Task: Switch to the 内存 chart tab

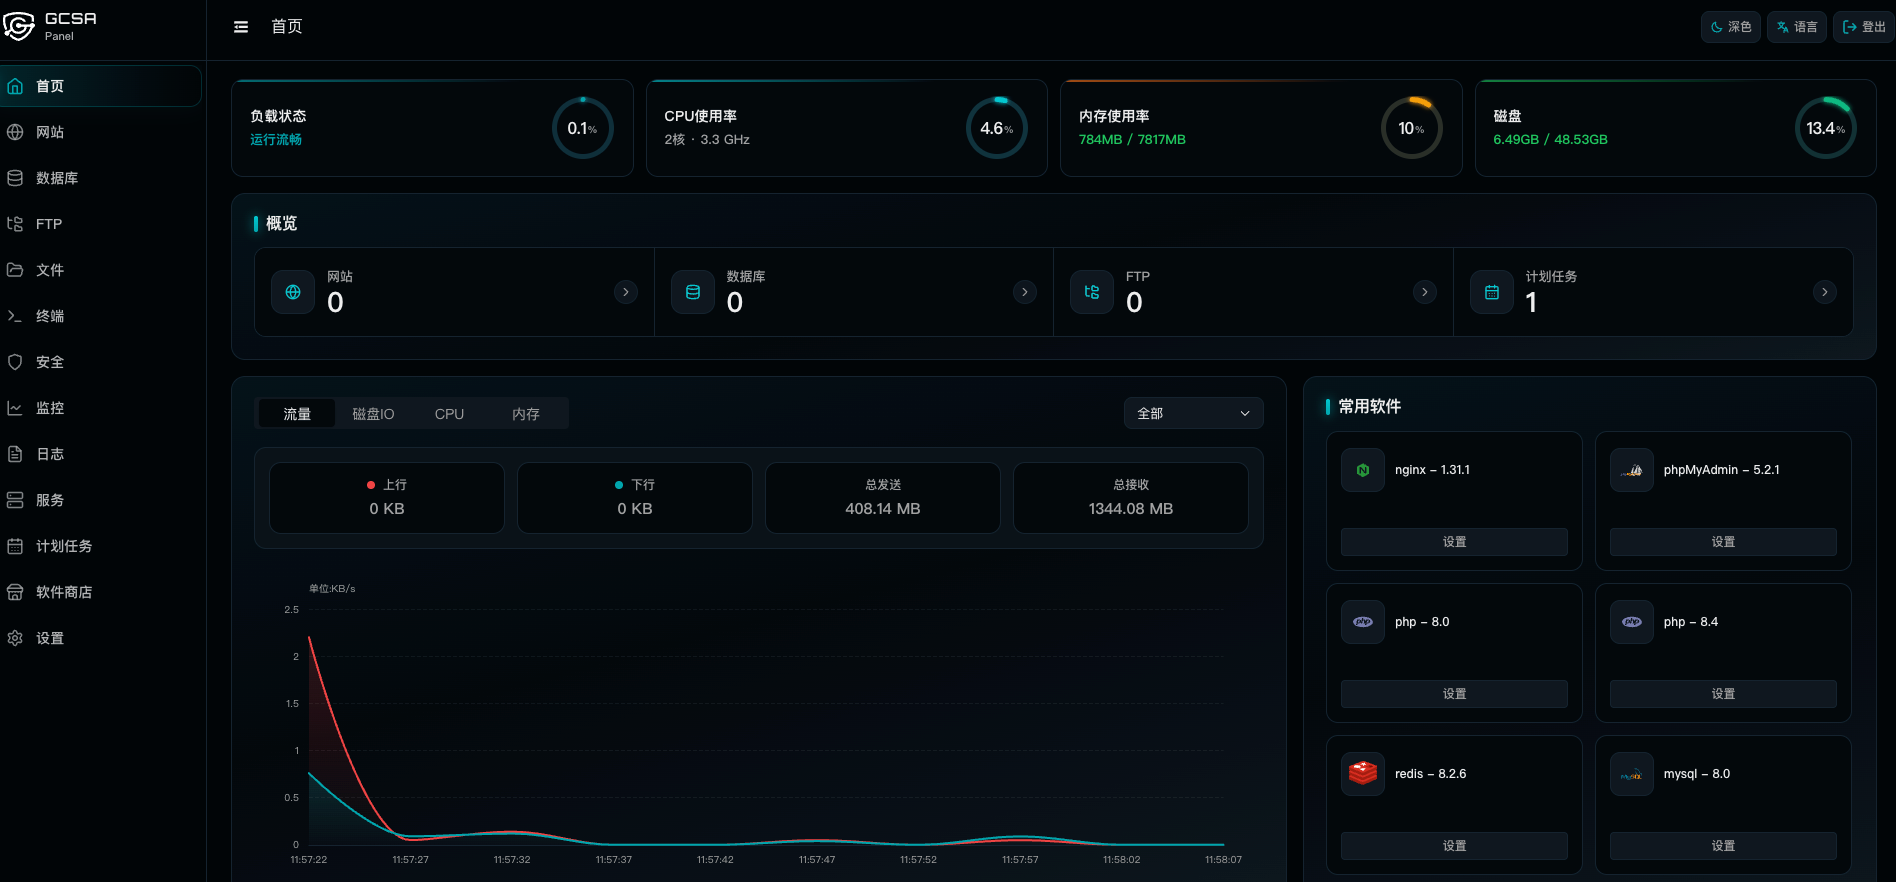Action: [x=526, y=414]
